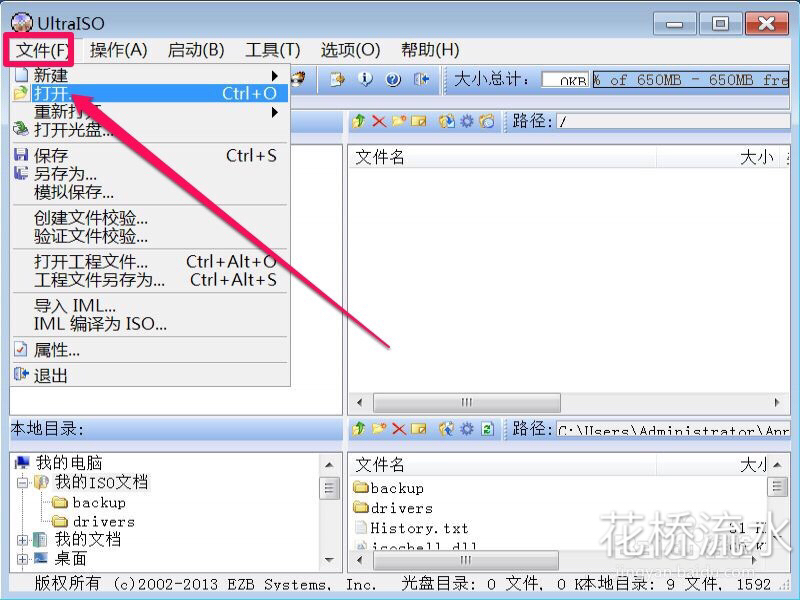The height and width of the screenshot is (600, 800).
Task: Open extract settings gear icon on ISO toolbar
Action: tap(467, 121)
